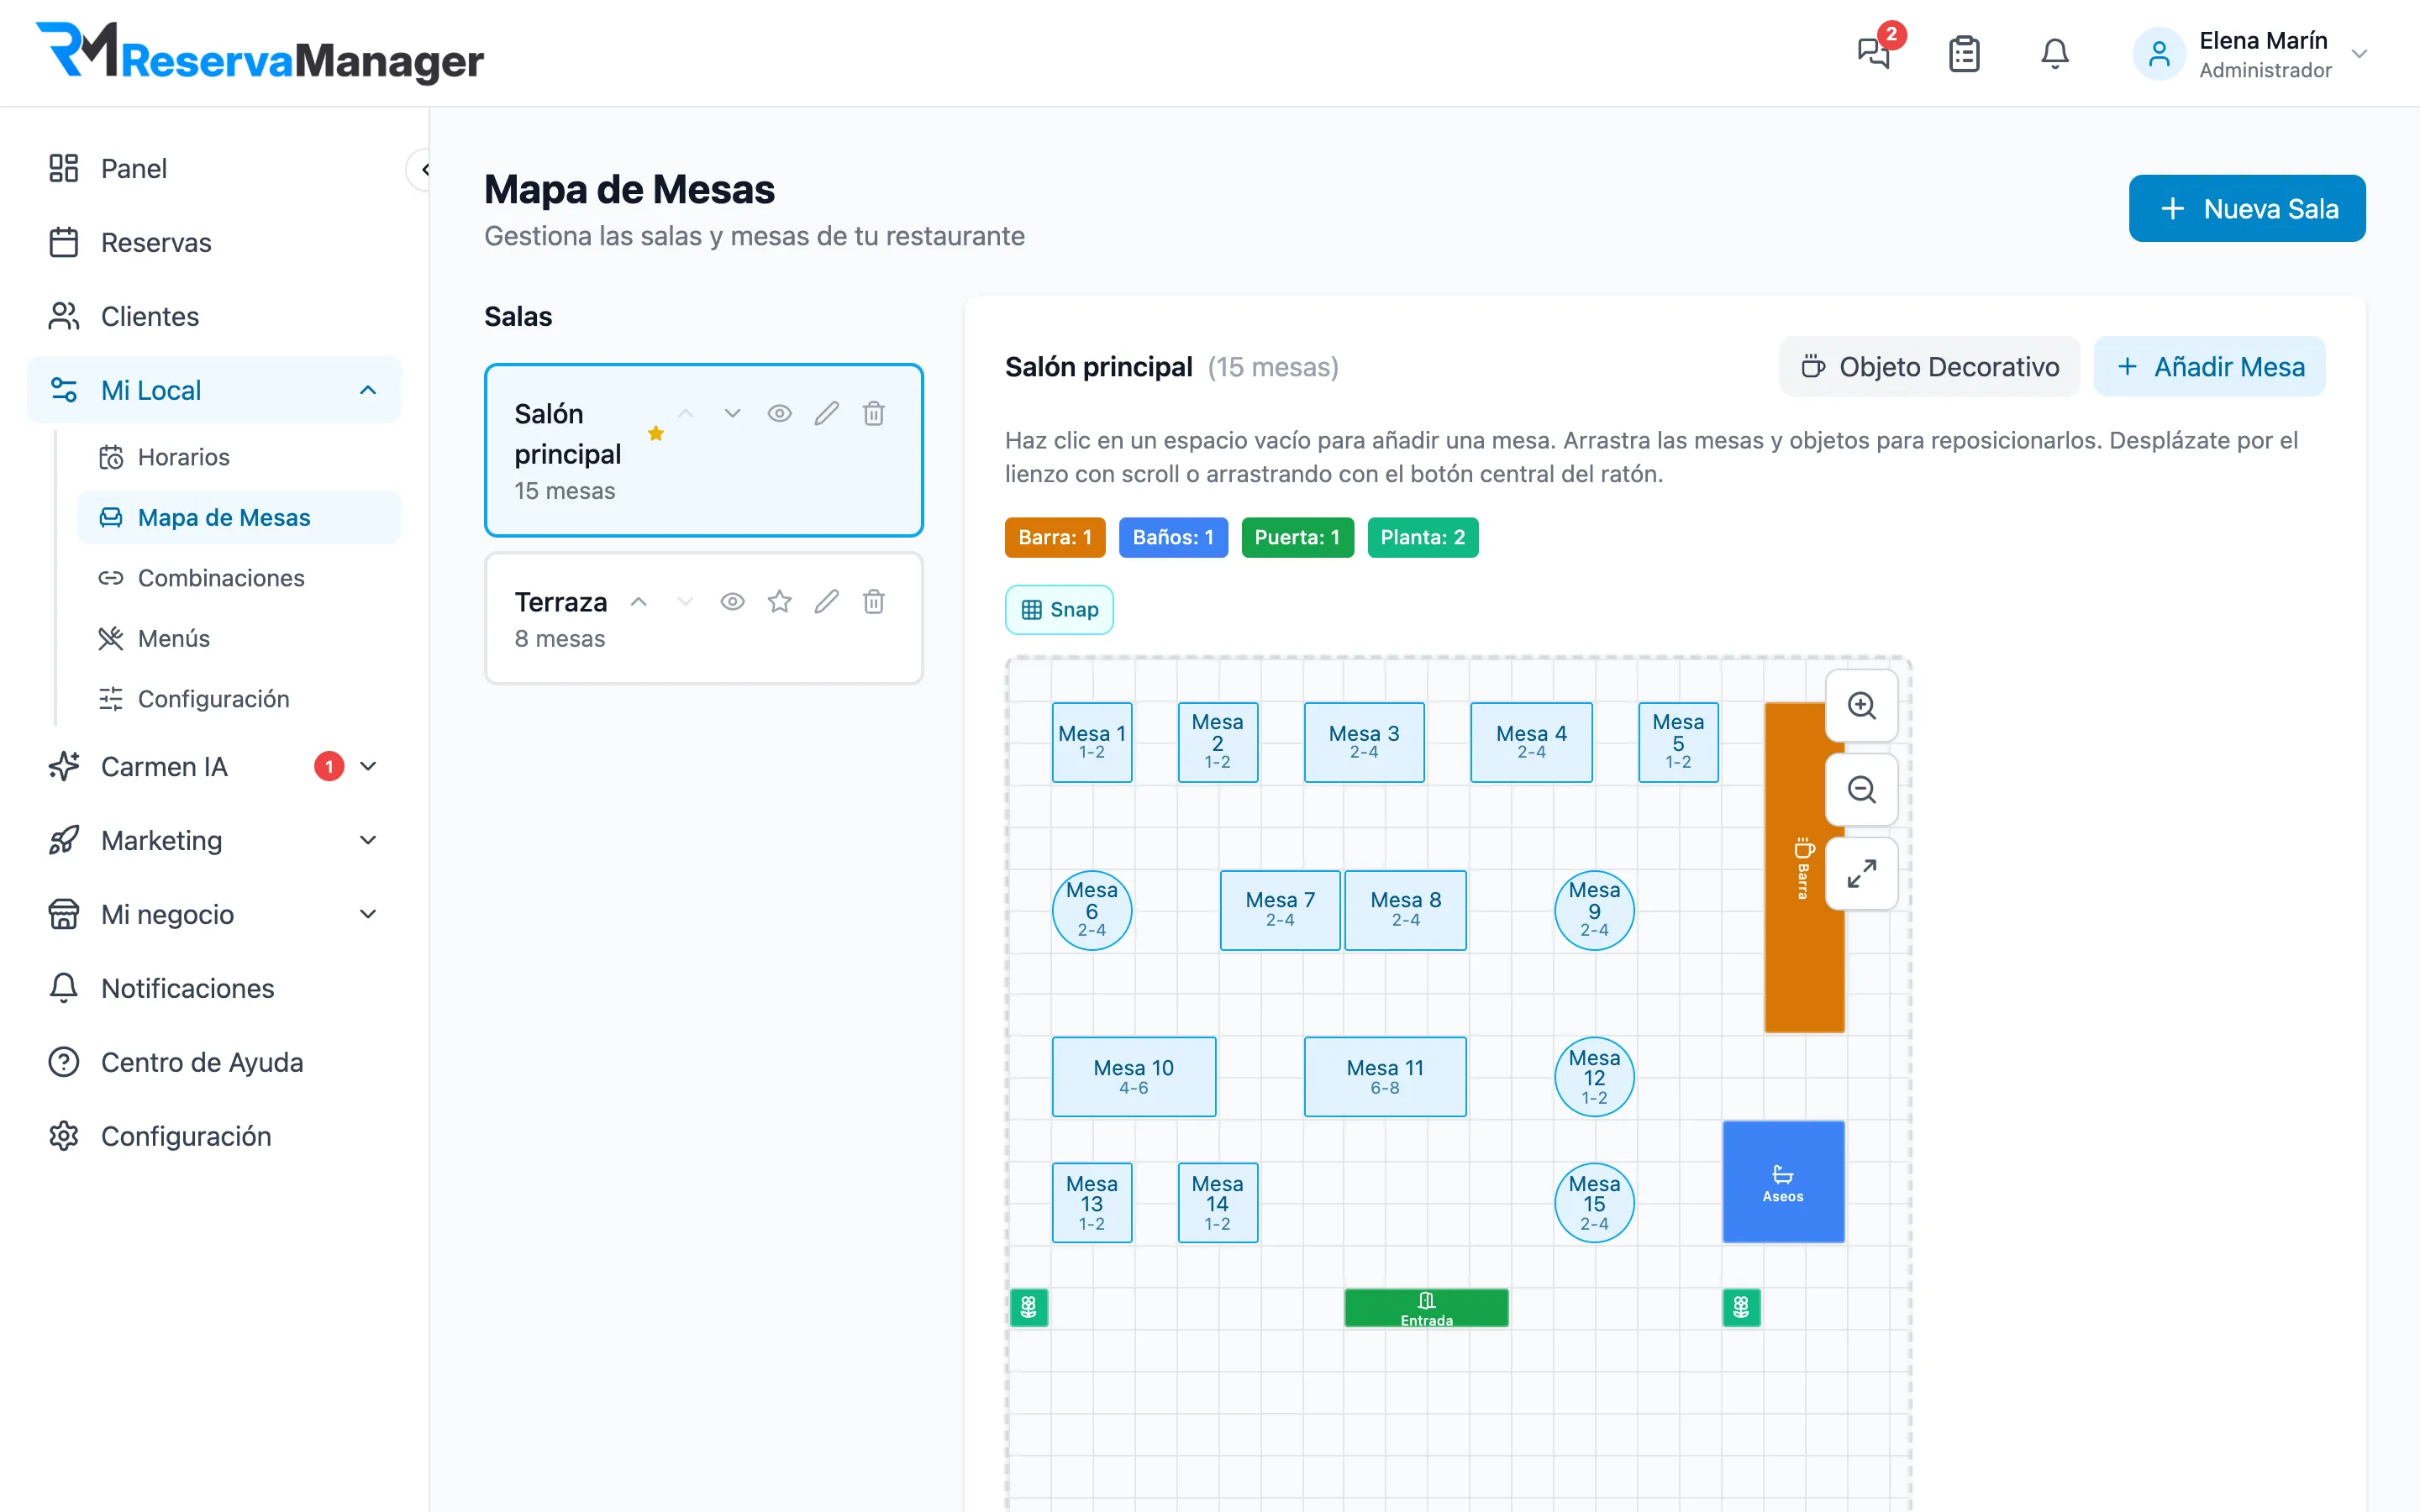Click the blue Baños: 1 tag
2420x1512 pixels.
pyautogui.click(x=1172, y=537)
